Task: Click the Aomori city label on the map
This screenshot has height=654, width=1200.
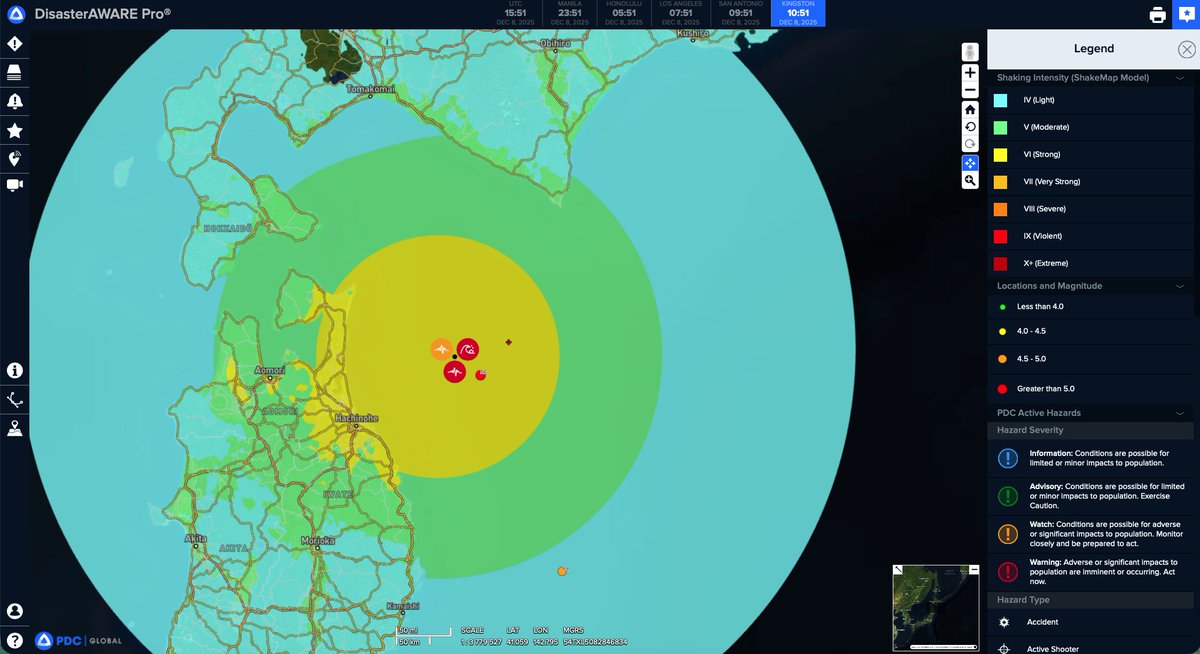Action: [x=270, y=370]
